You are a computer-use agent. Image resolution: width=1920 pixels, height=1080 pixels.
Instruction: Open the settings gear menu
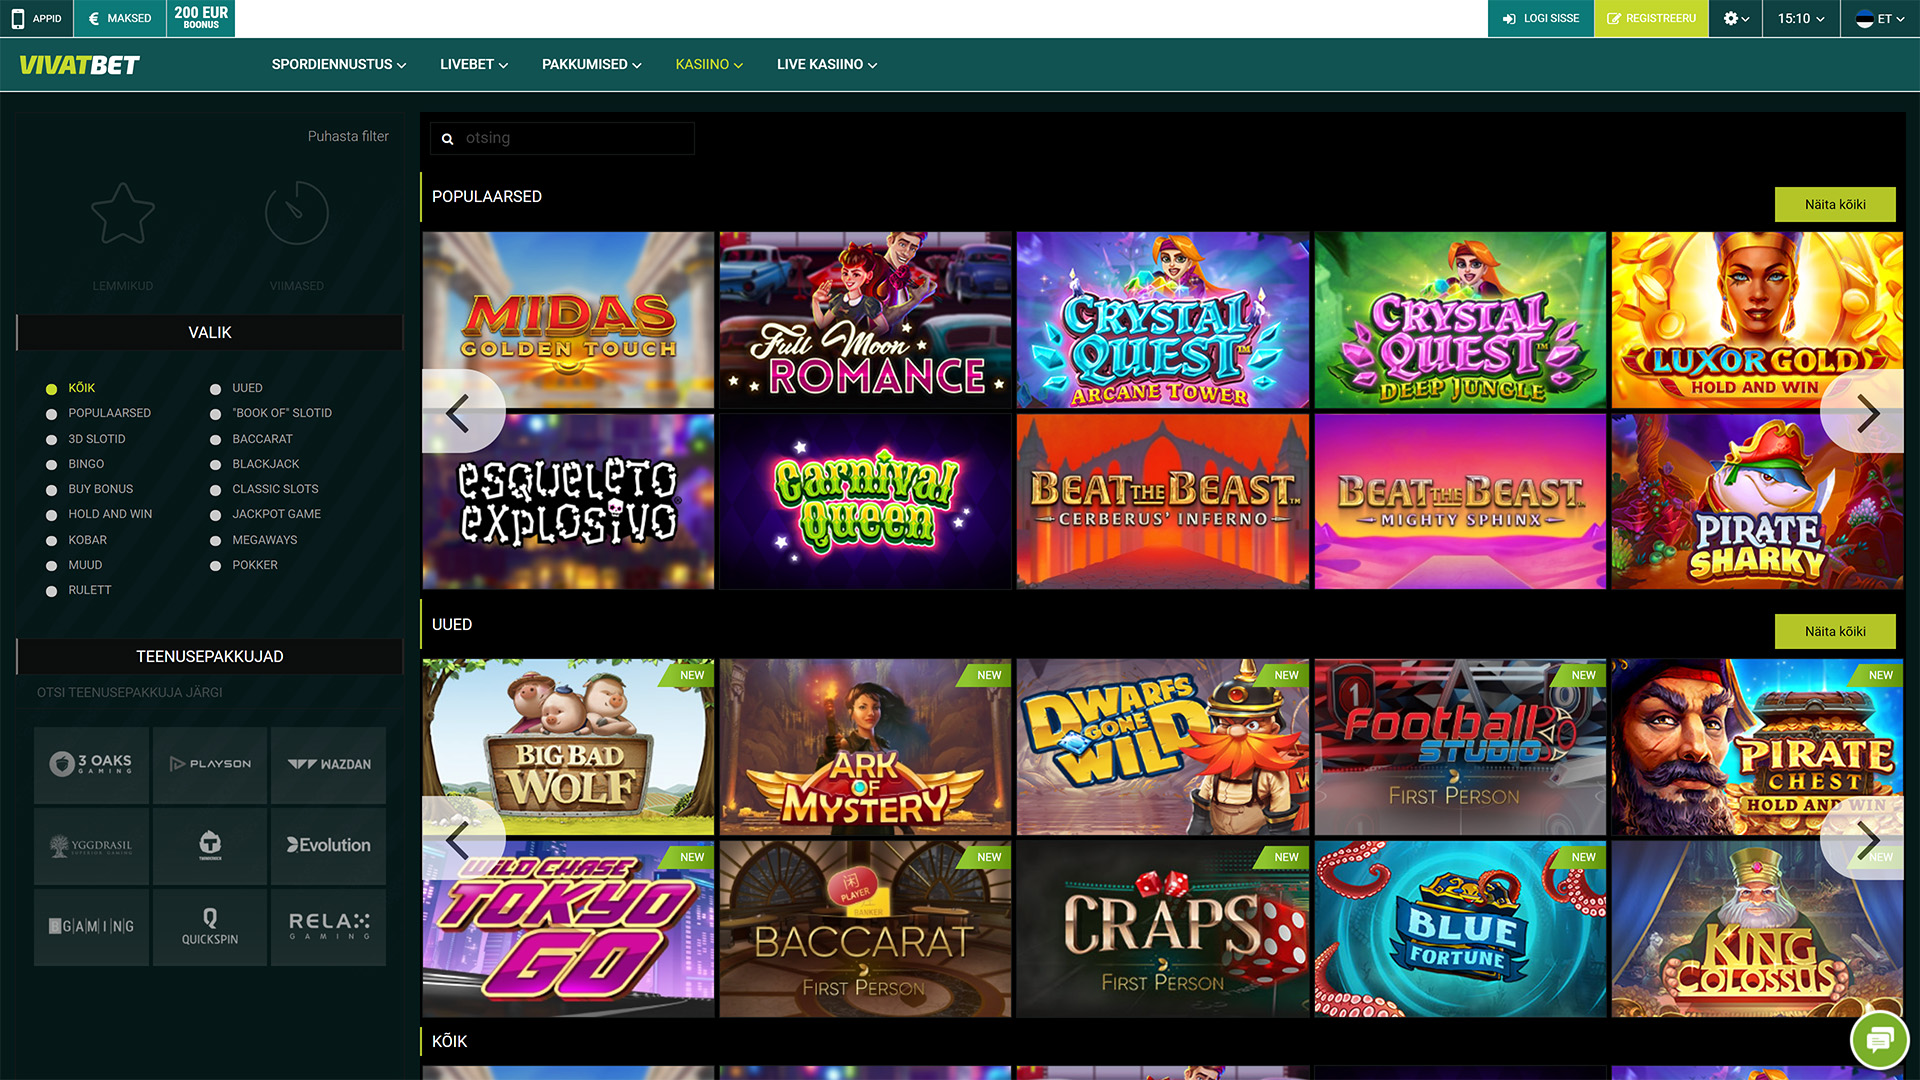(x=1736, y=18)
